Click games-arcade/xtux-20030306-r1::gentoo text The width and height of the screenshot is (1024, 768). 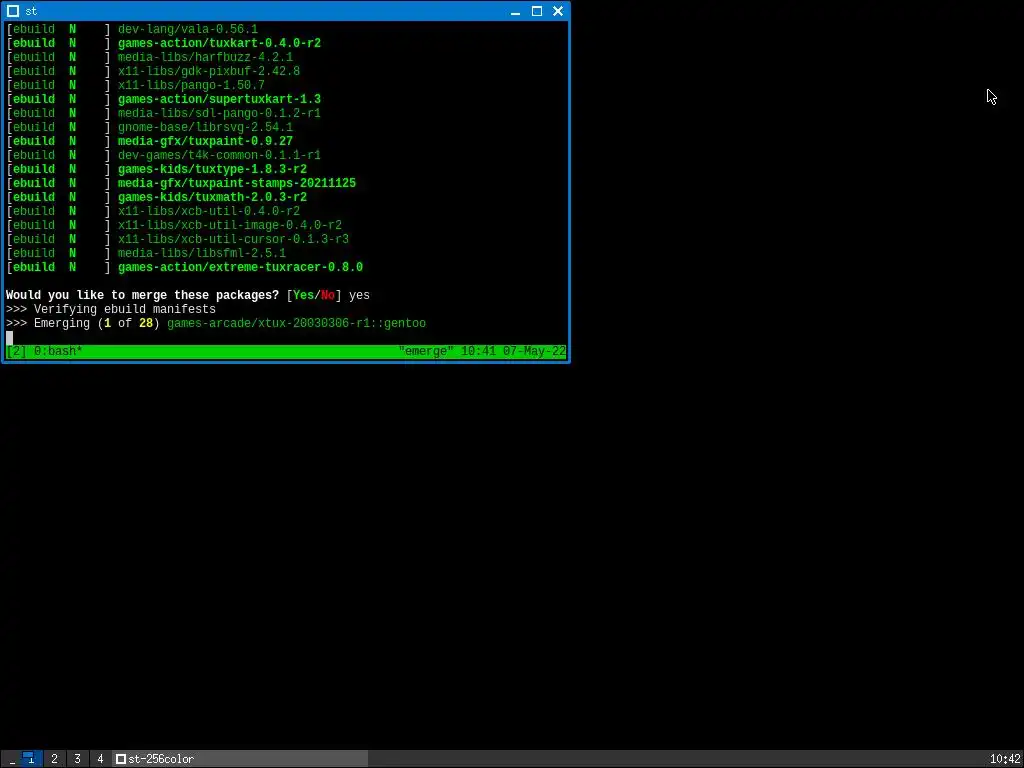296,323
